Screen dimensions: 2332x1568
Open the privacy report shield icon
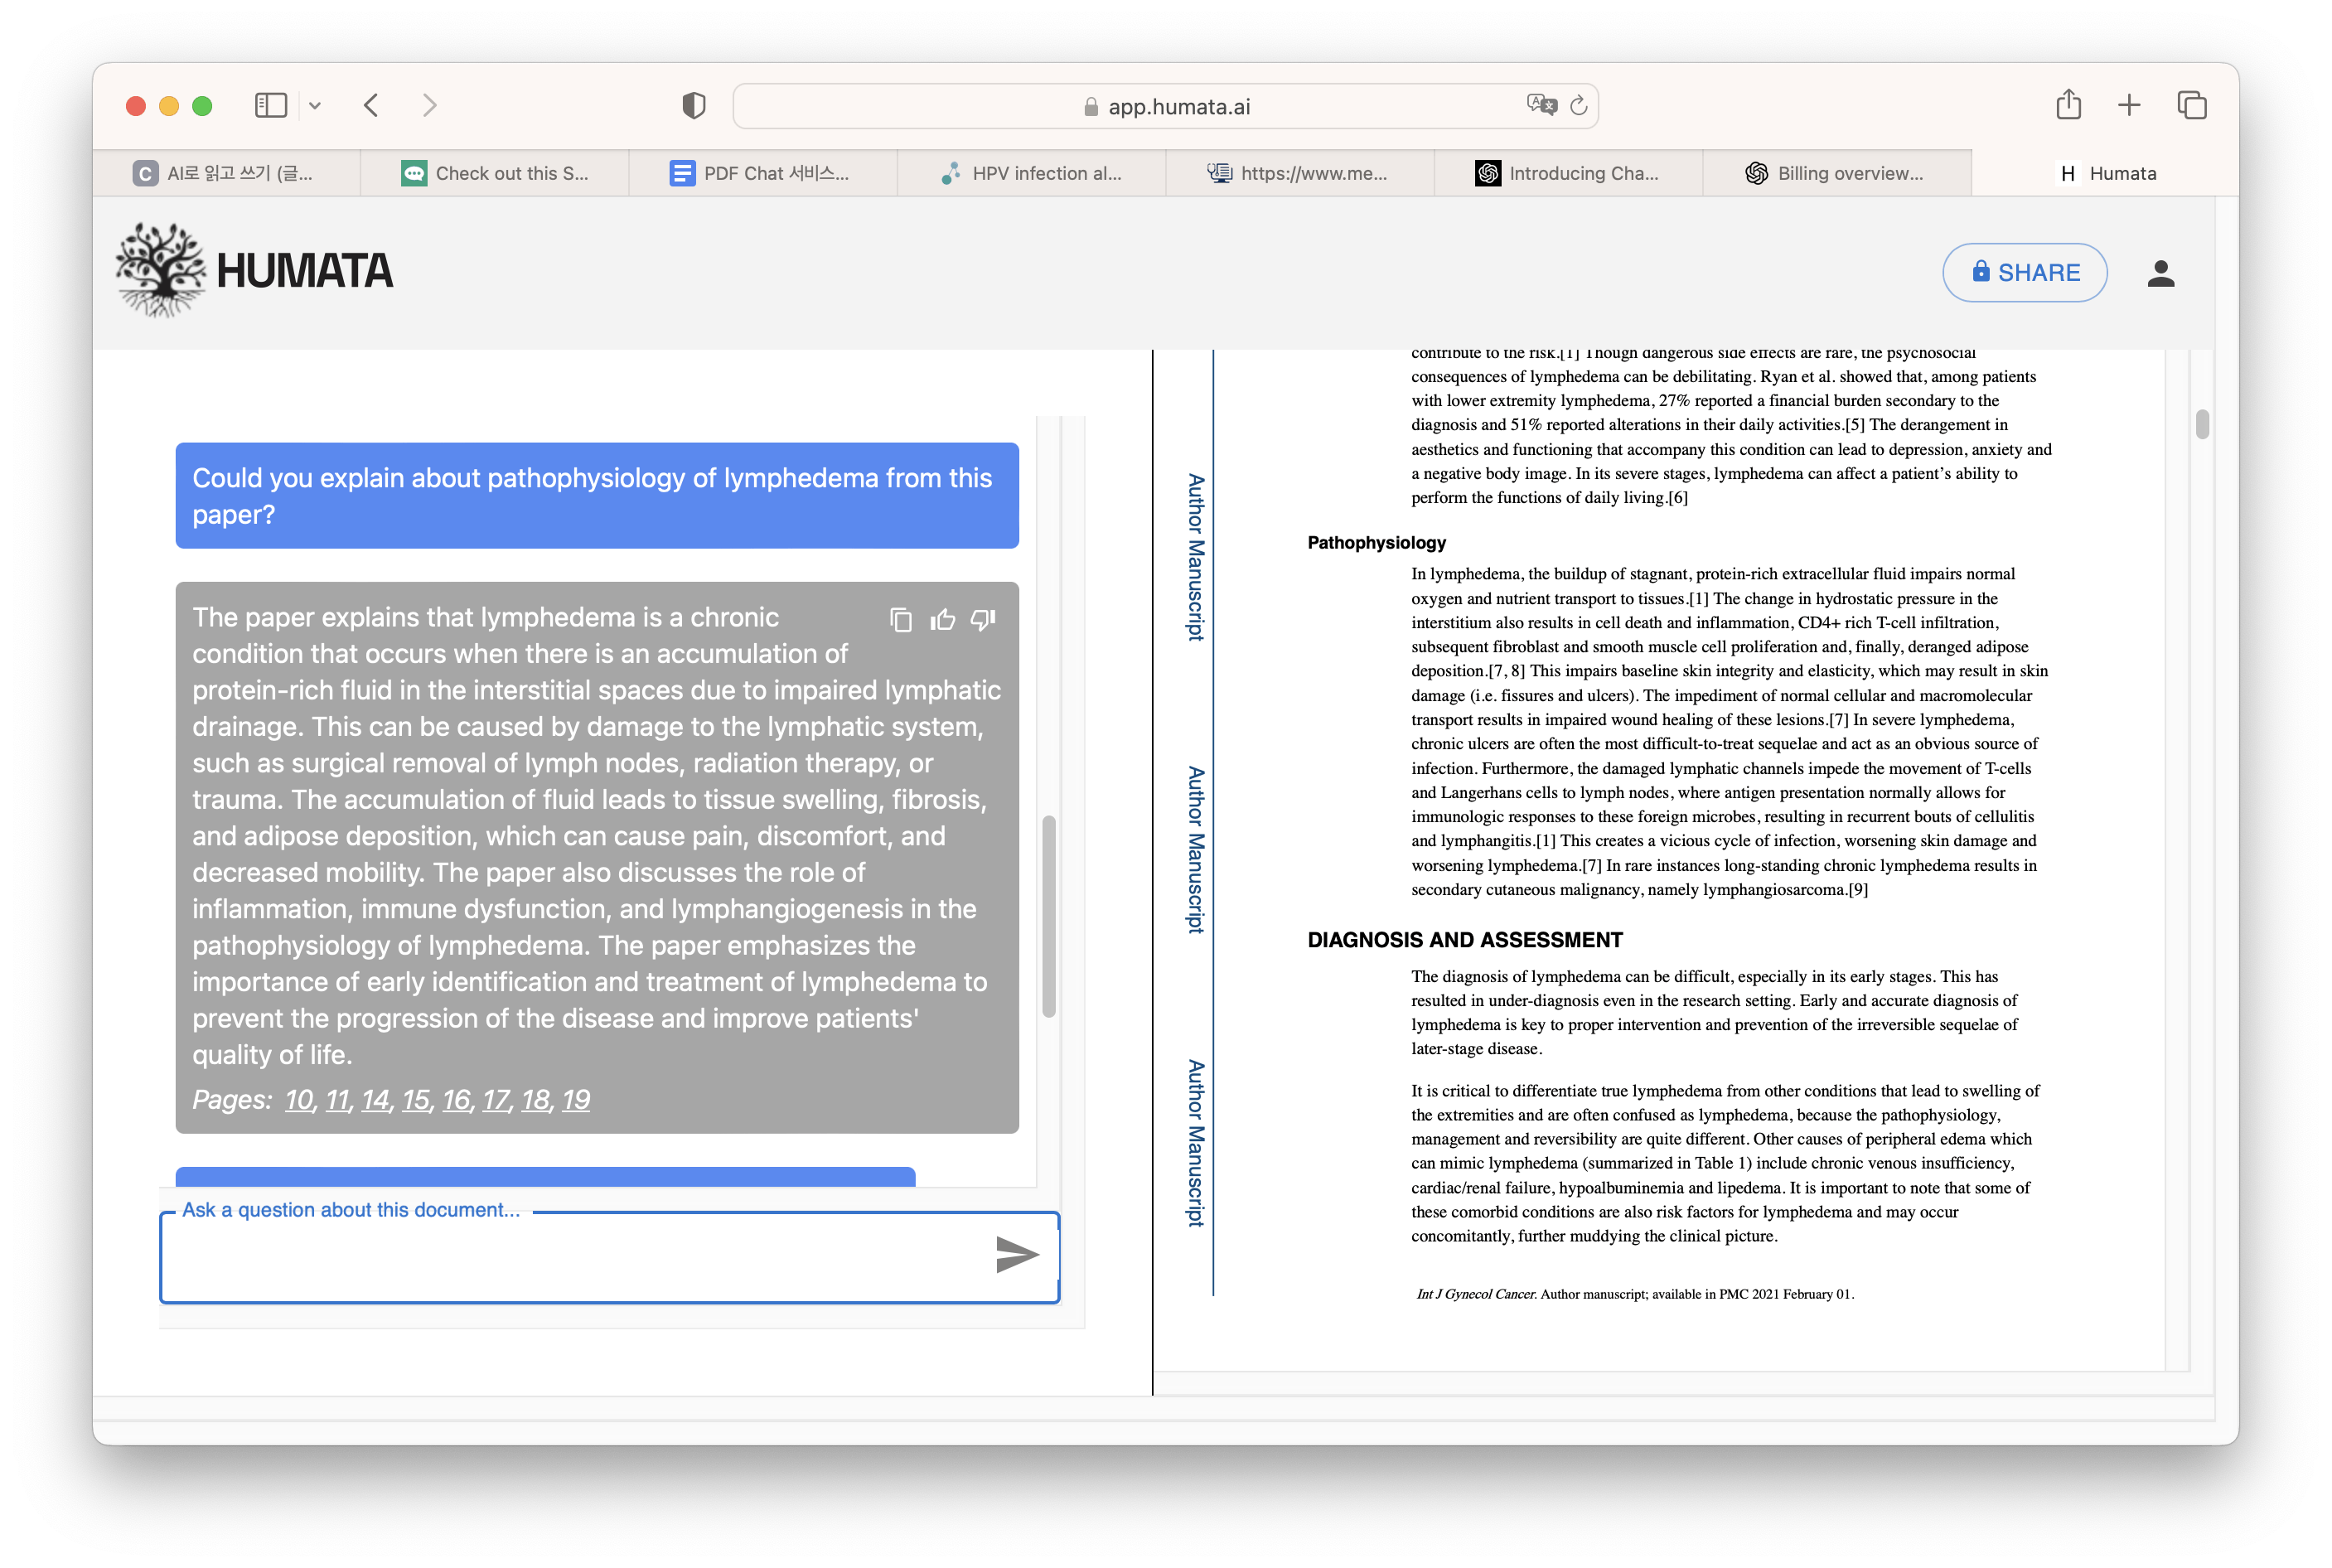click(694, 105)
